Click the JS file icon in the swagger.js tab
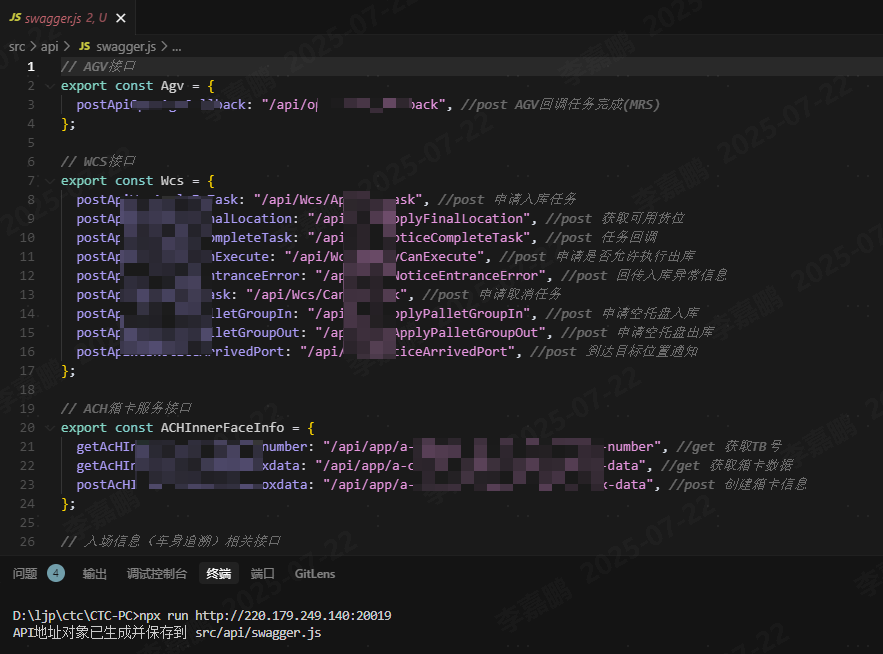Screen dimensions: 883x654 15,17
